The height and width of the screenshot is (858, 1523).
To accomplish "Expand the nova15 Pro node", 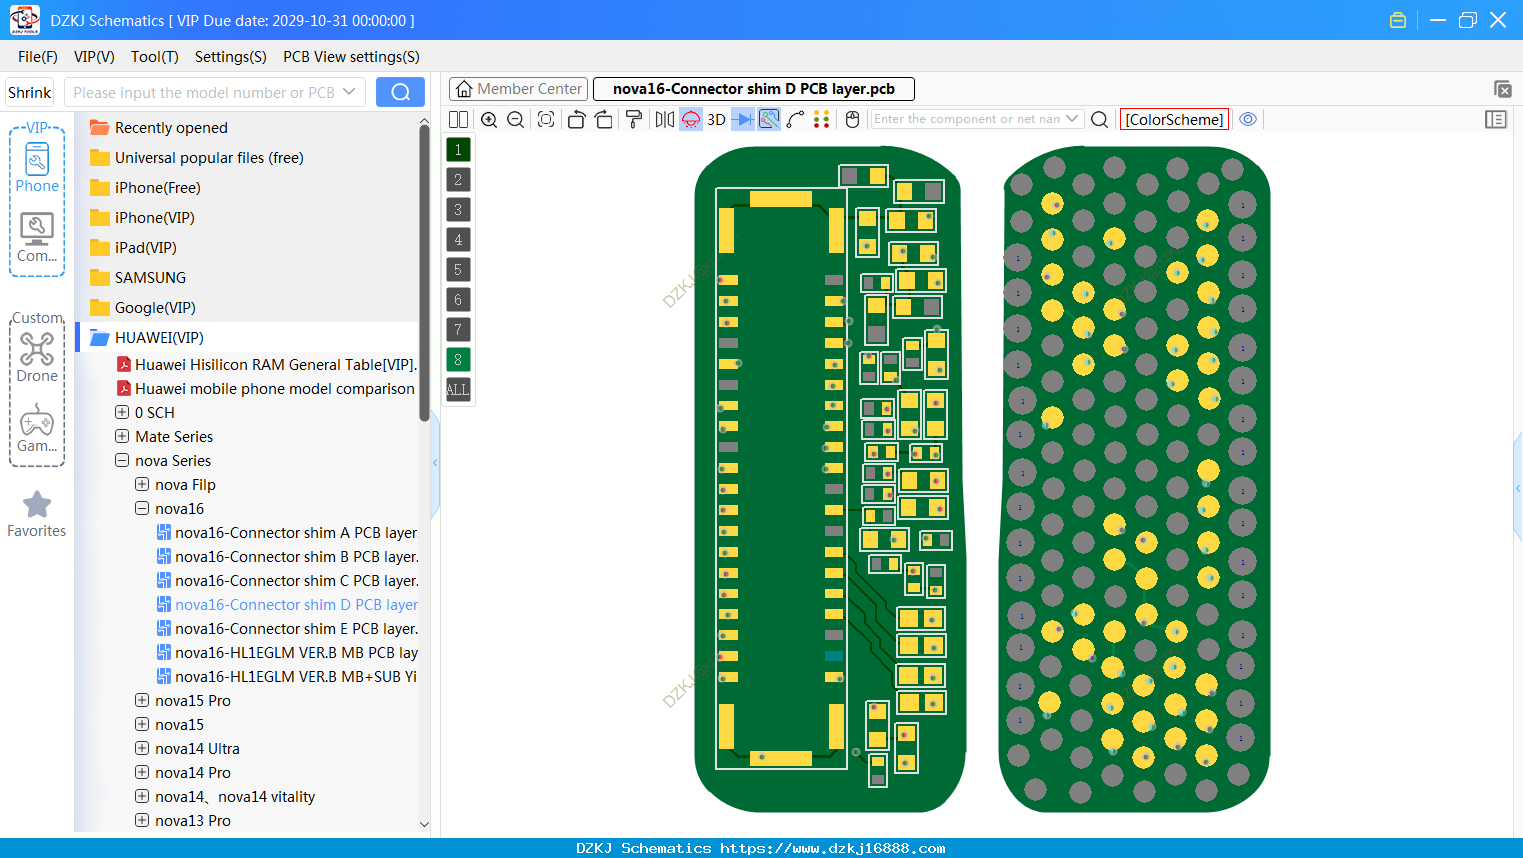I will tap(142, 700).
